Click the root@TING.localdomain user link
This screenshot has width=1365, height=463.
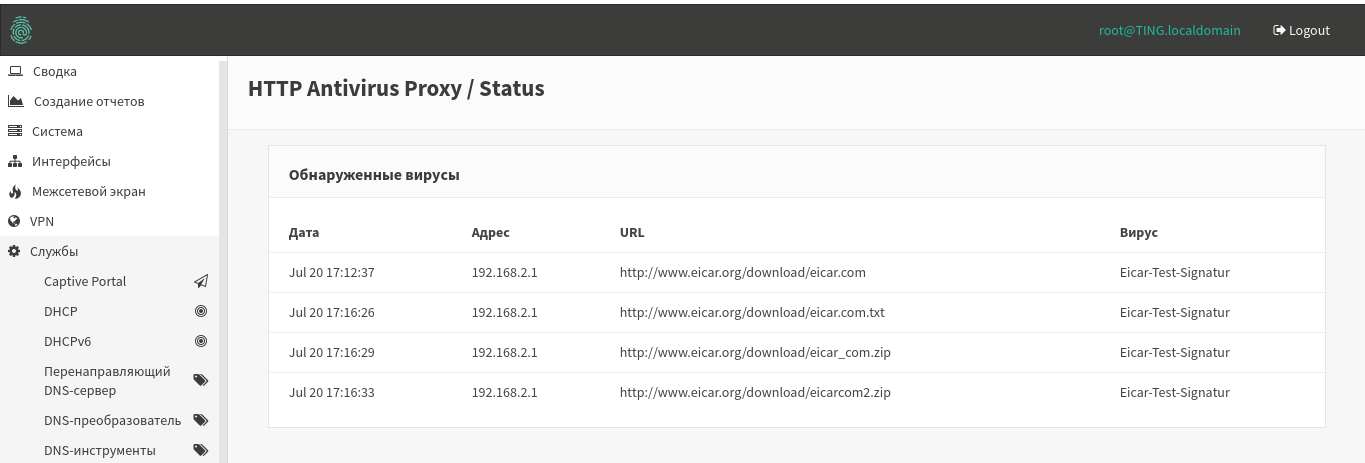click(1169, 30)
